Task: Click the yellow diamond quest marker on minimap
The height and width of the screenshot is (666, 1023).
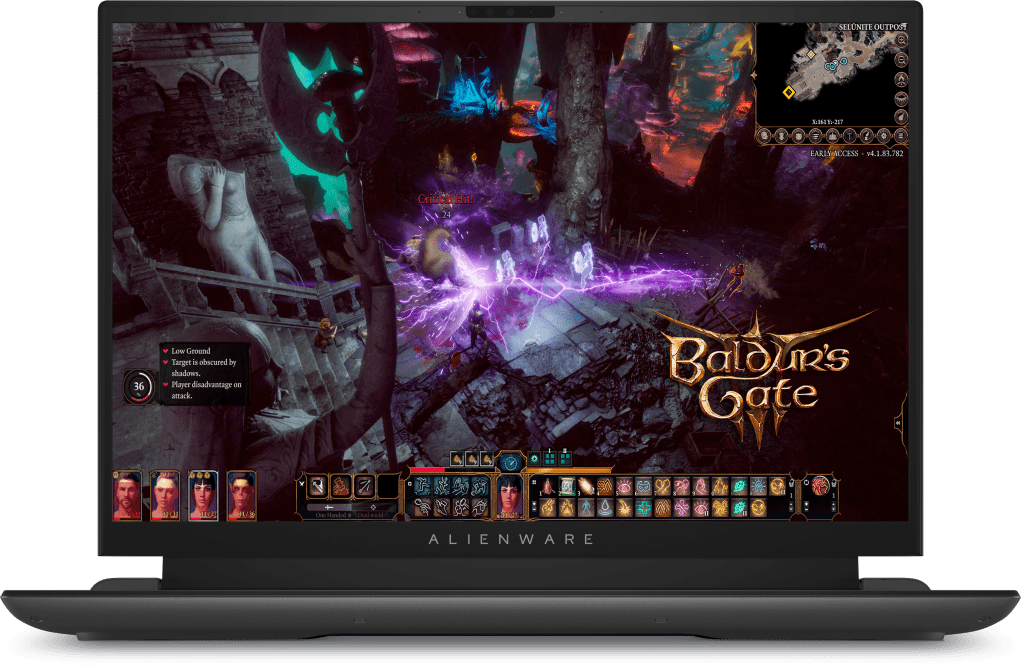Action: coord(788,93)
